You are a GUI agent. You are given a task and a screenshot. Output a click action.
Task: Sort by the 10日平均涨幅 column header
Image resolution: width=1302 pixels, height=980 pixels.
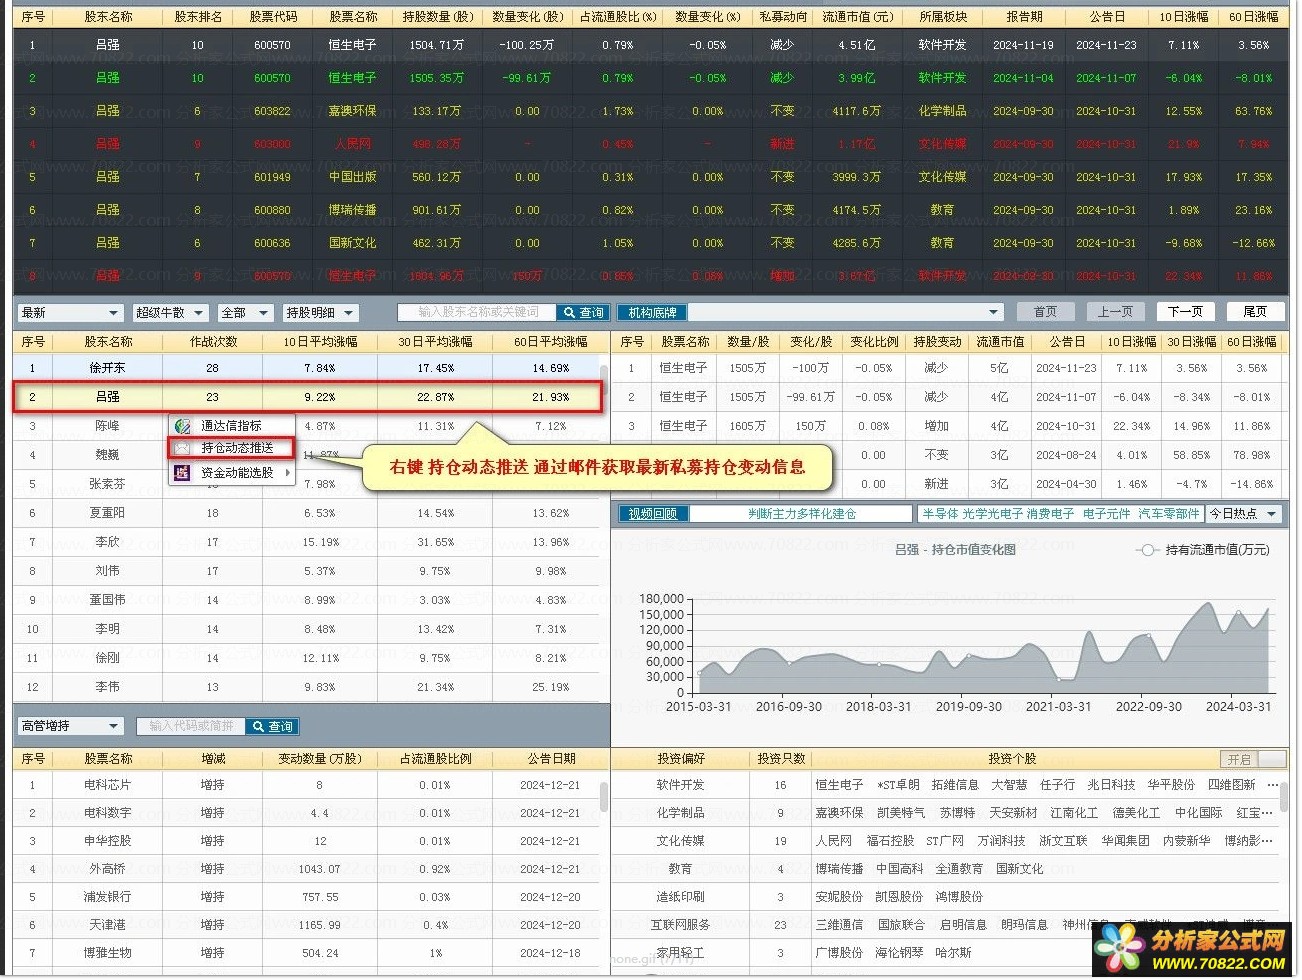pos(320,342)
